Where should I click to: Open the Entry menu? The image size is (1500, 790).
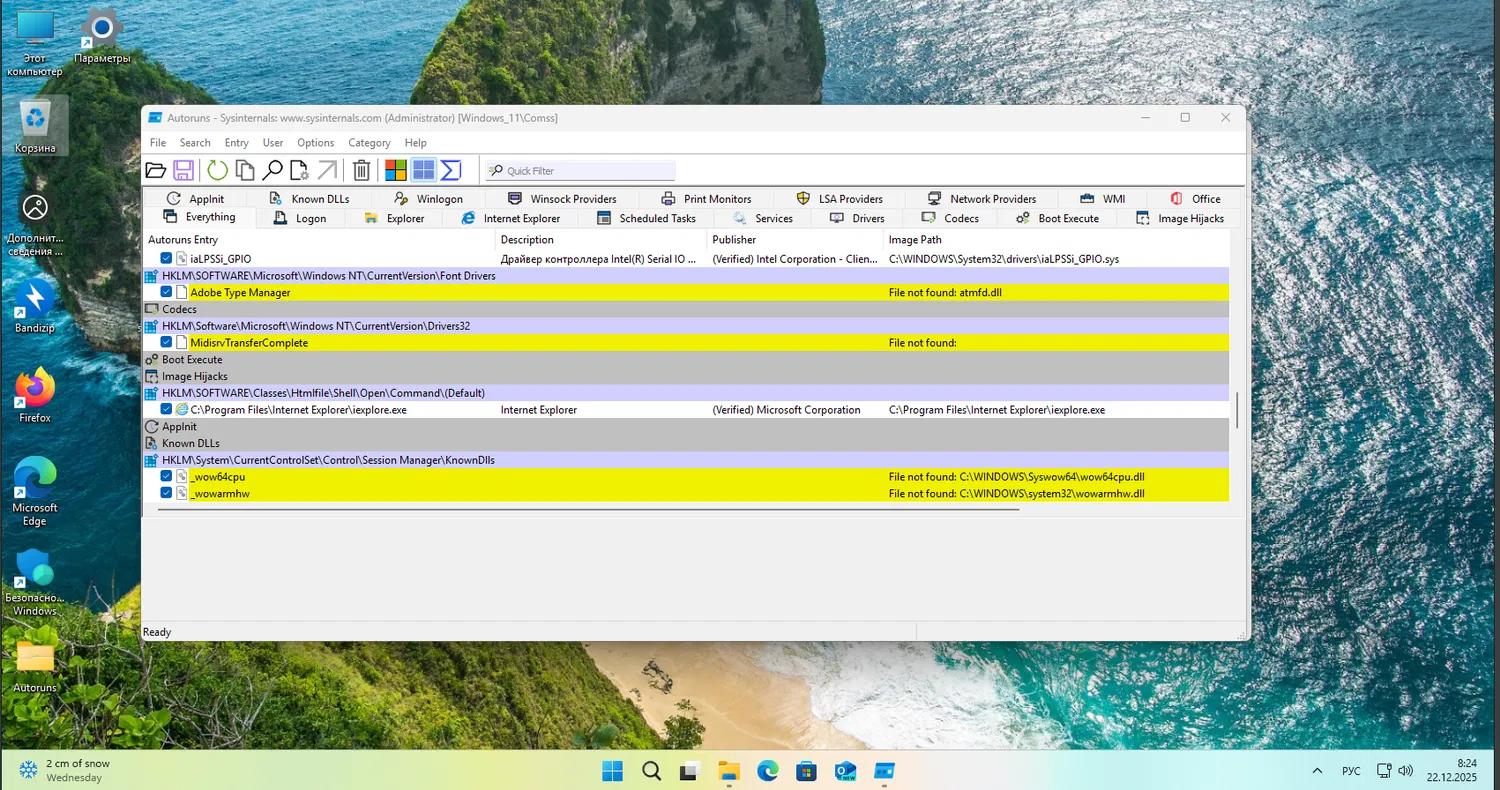pyautogui.click(x=236, y=143)
